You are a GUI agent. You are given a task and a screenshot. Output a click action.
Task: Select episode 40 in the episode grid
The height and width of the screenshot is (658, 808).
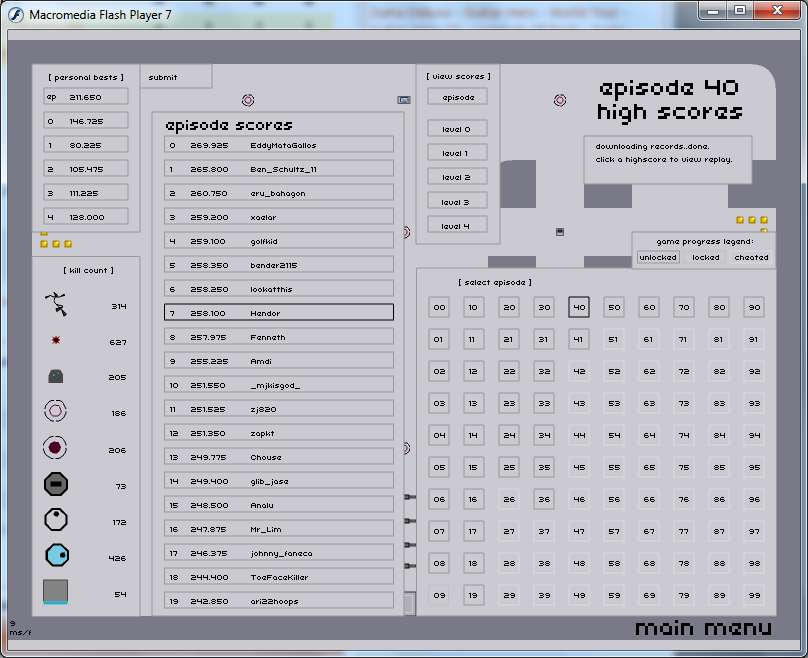pos(579,307)
